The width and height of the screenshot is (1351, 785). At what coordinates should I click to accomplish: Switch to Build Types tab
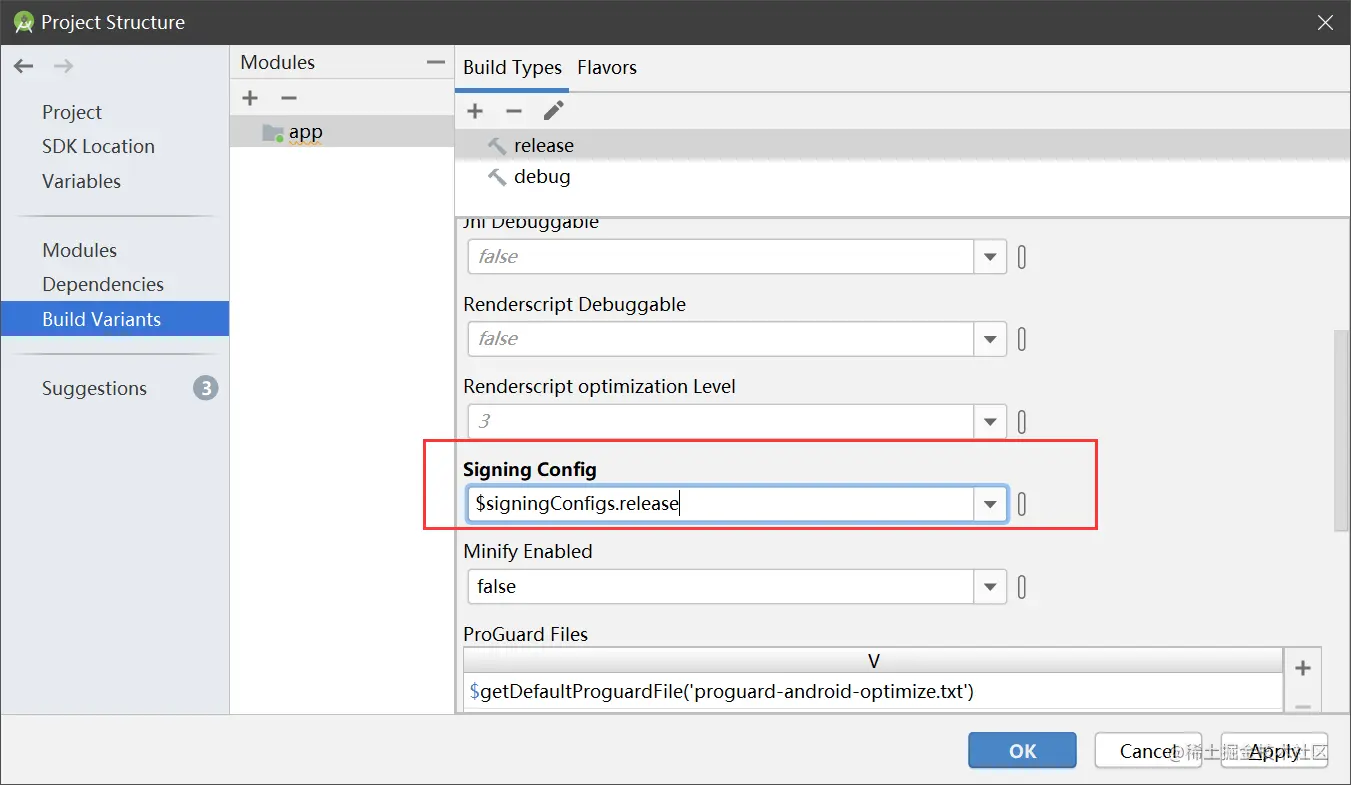[512, 68]
